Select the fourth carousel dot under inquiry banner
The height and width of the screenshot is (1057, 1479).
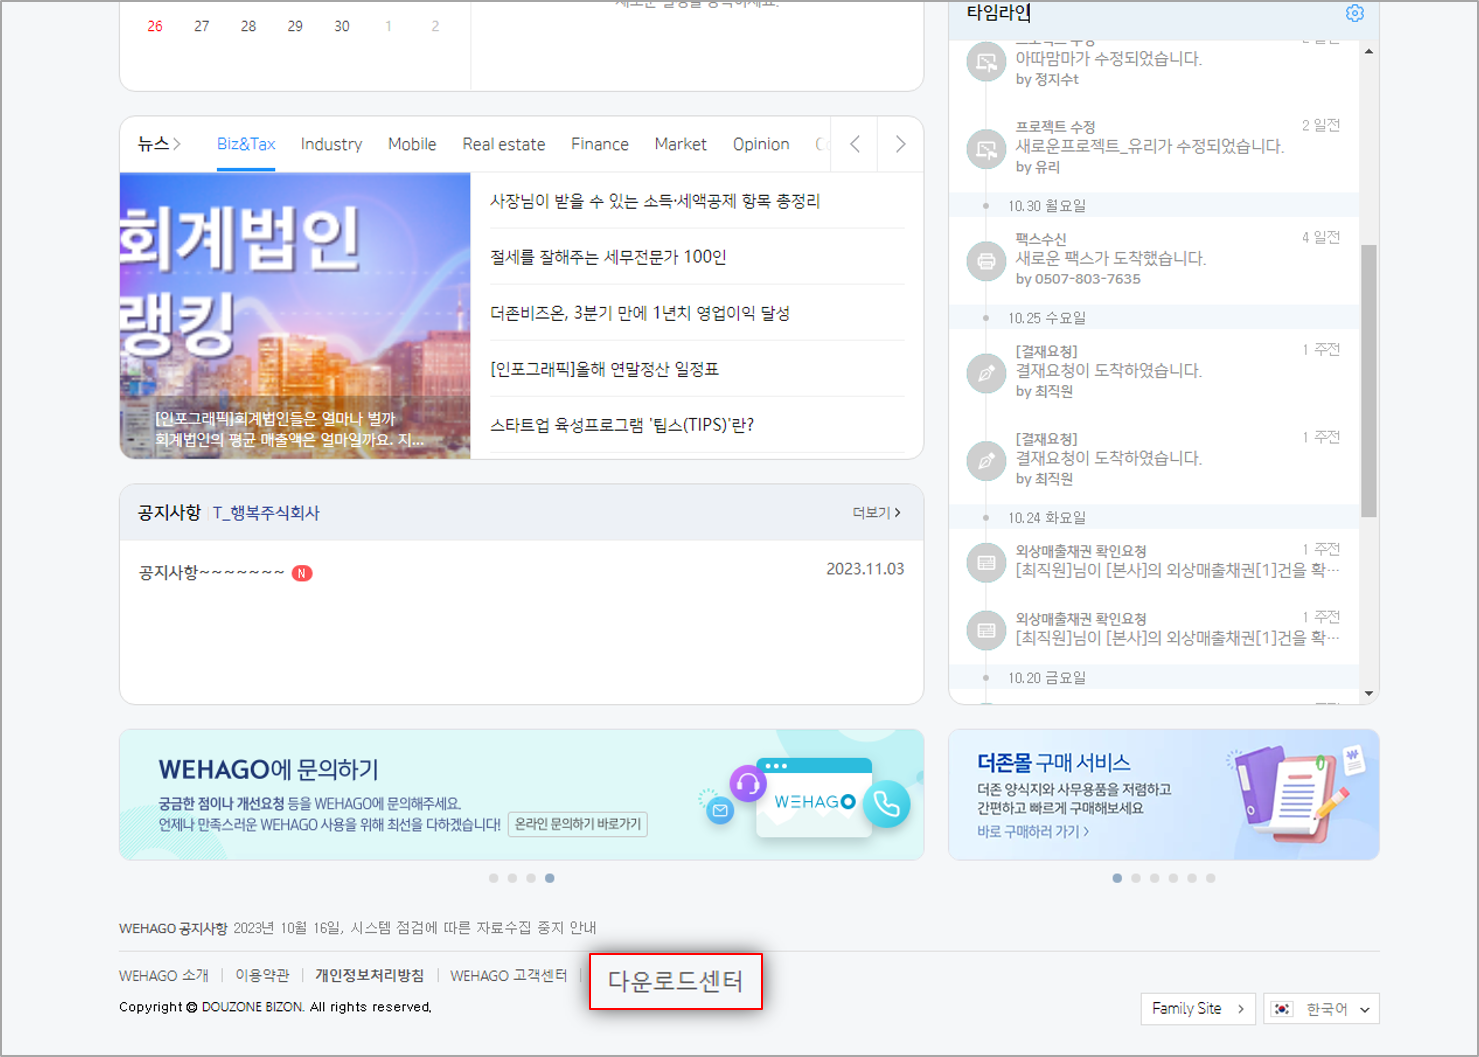549,878
